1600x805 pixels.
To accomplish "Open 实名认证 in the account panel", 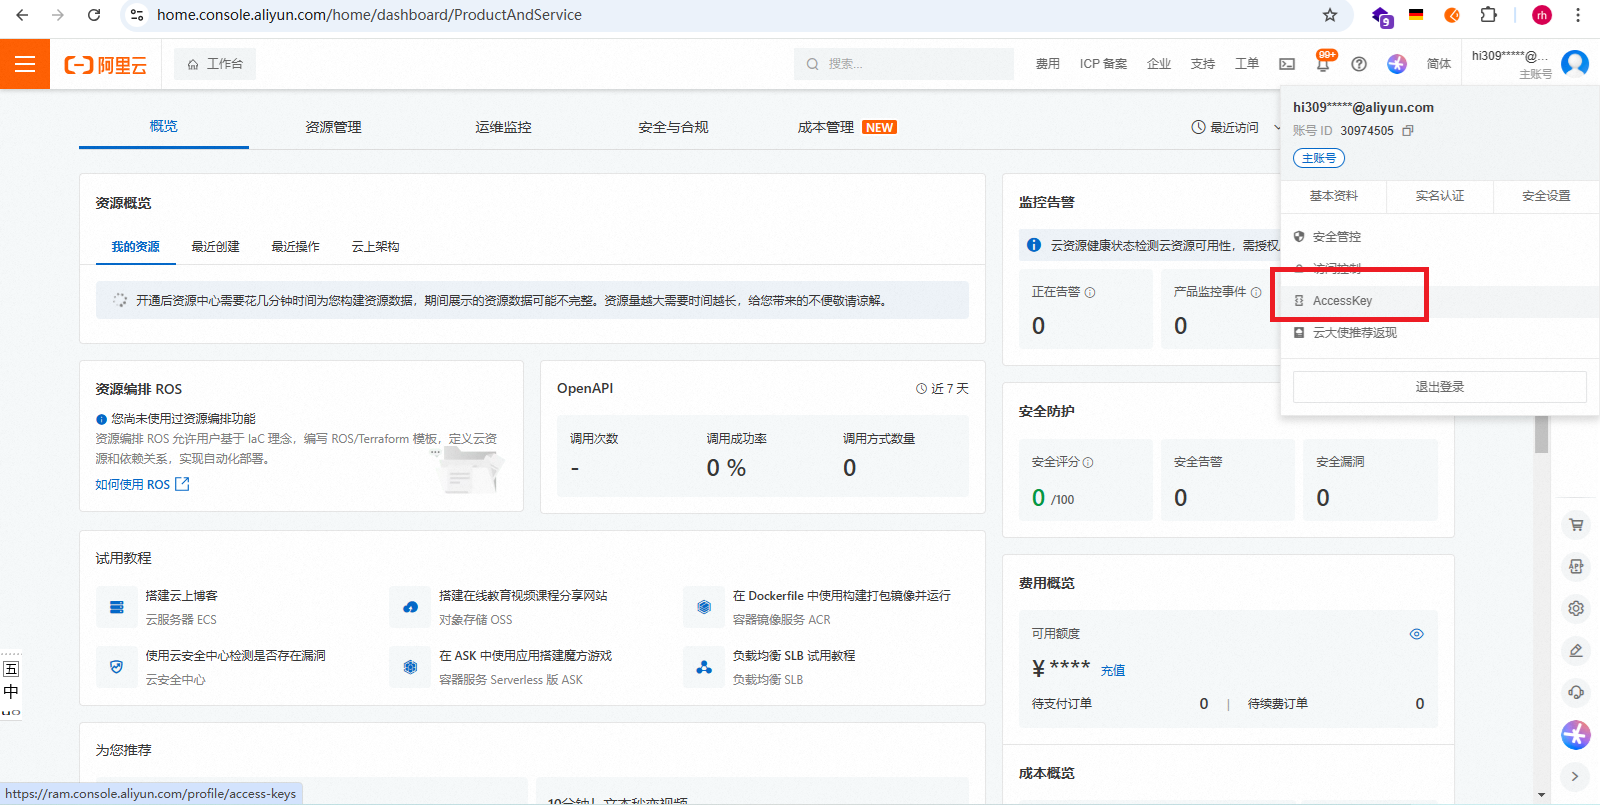I will pos(1440,196).
